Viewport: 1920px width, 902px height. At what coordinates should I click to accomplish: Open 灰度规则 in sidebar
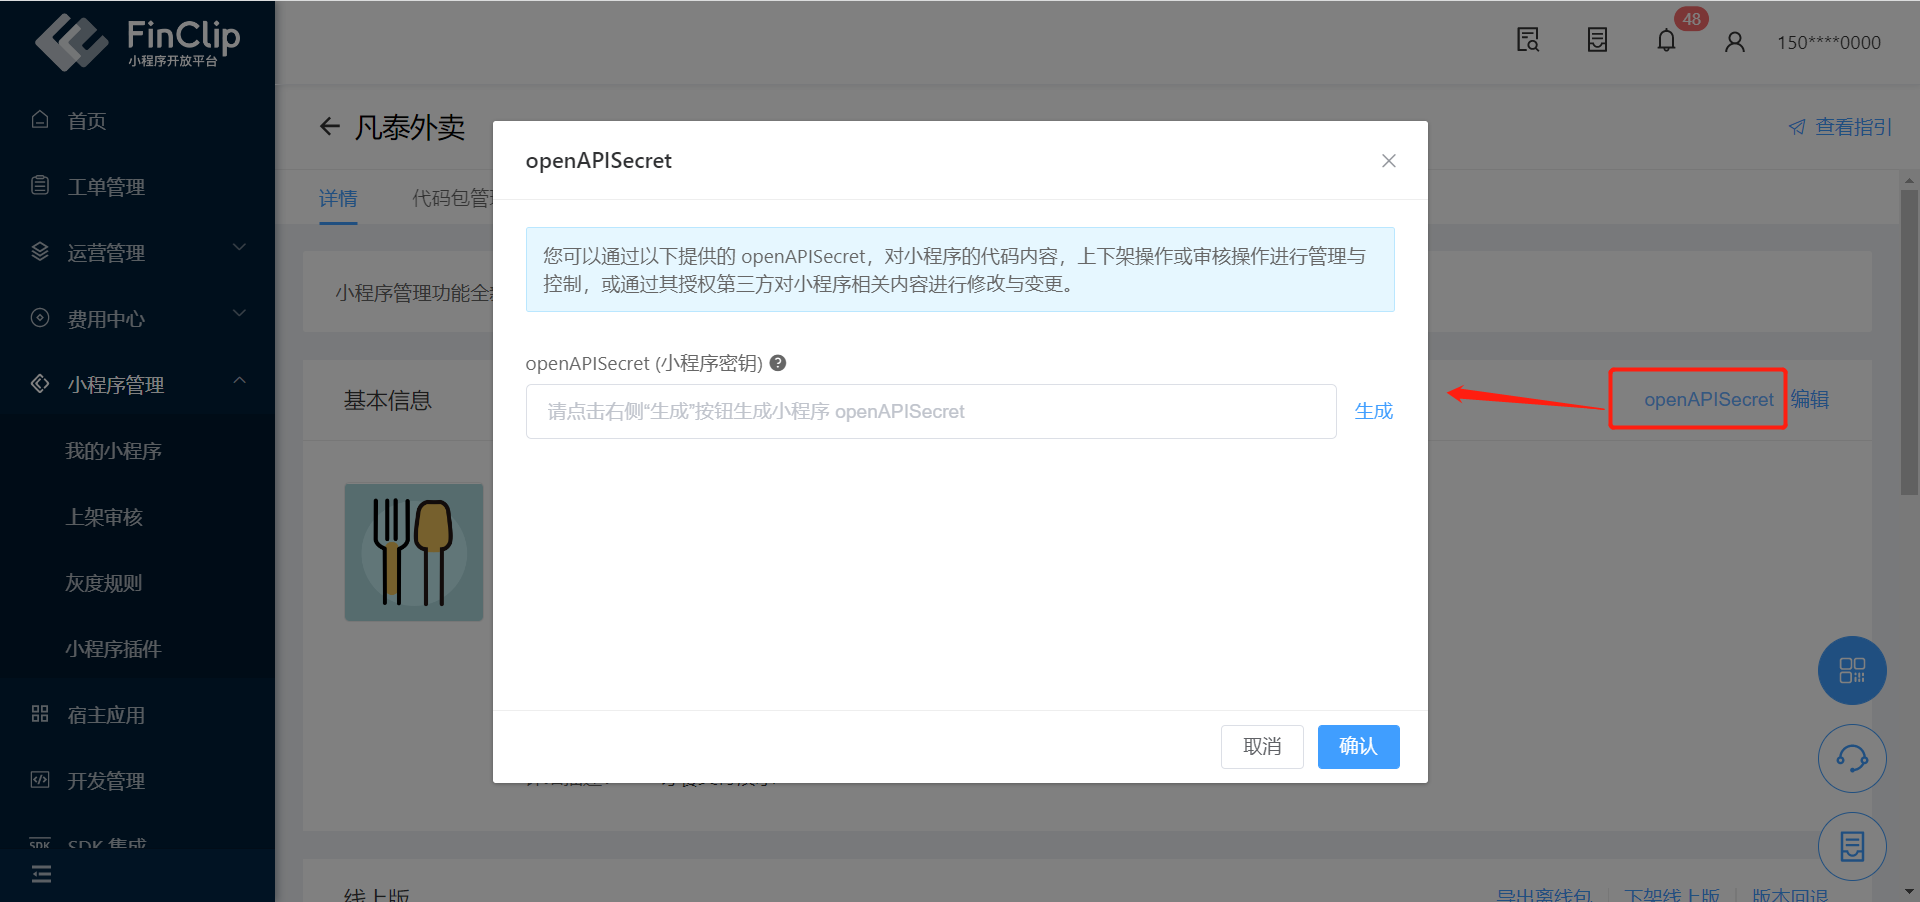(x=104, y=583)
